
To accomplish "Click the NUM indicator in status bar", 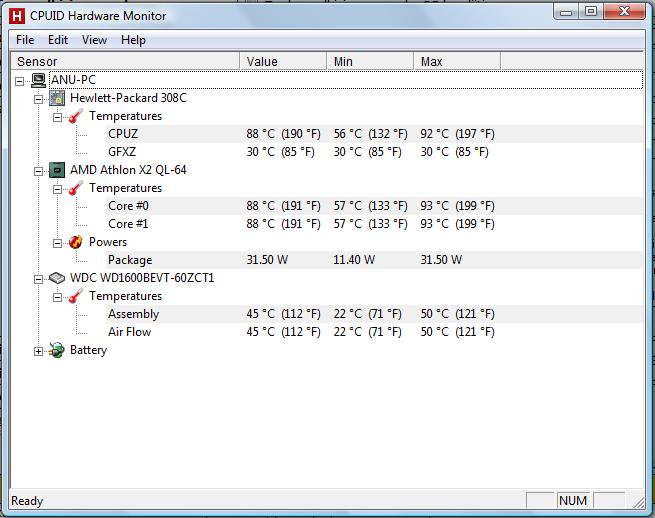I will pyautogui.click(x=573, y=500).
